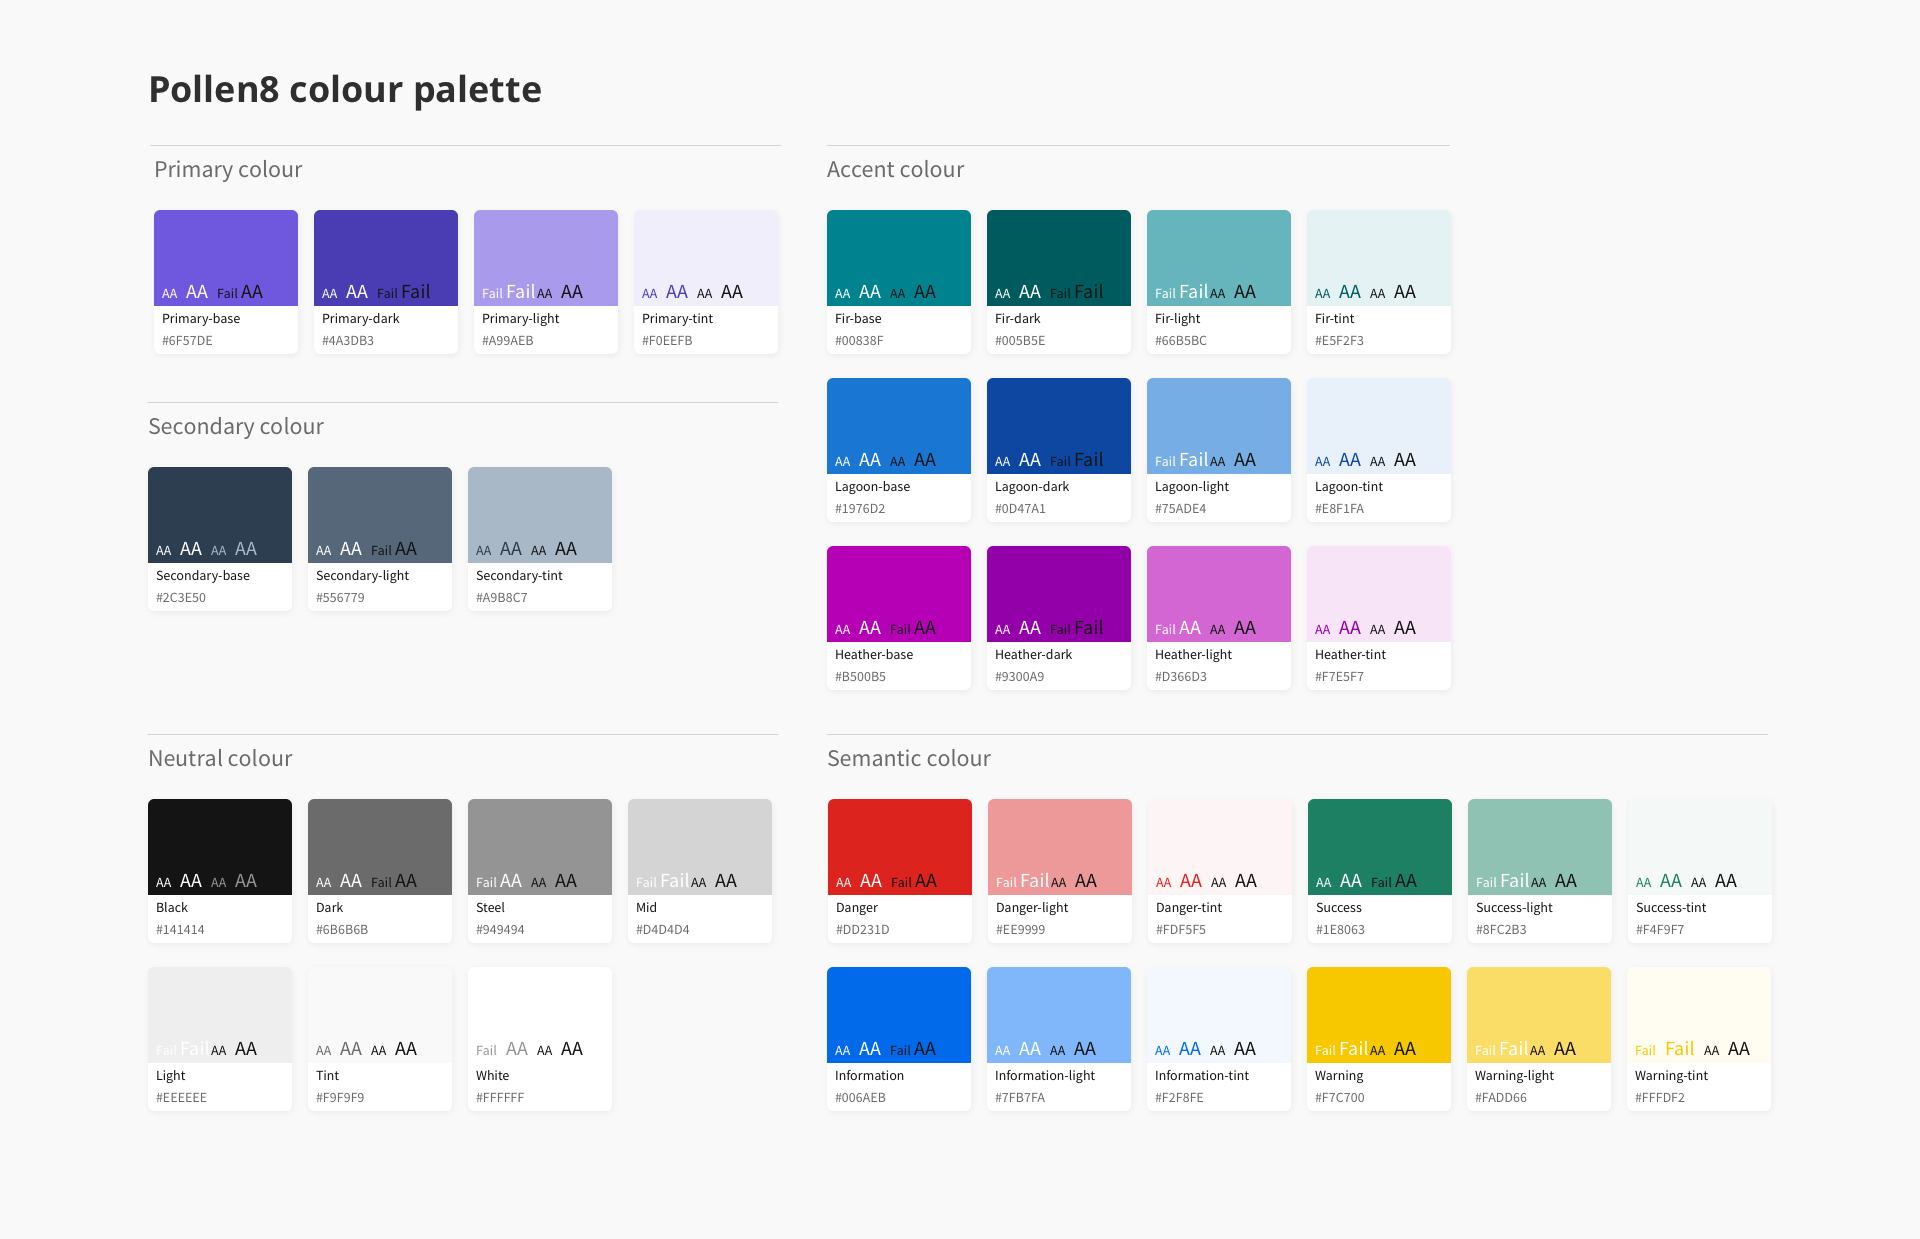The image size is (1920, 1239).
Task: Click the Information blue swatch
Action: click(x=898, y=1014)
